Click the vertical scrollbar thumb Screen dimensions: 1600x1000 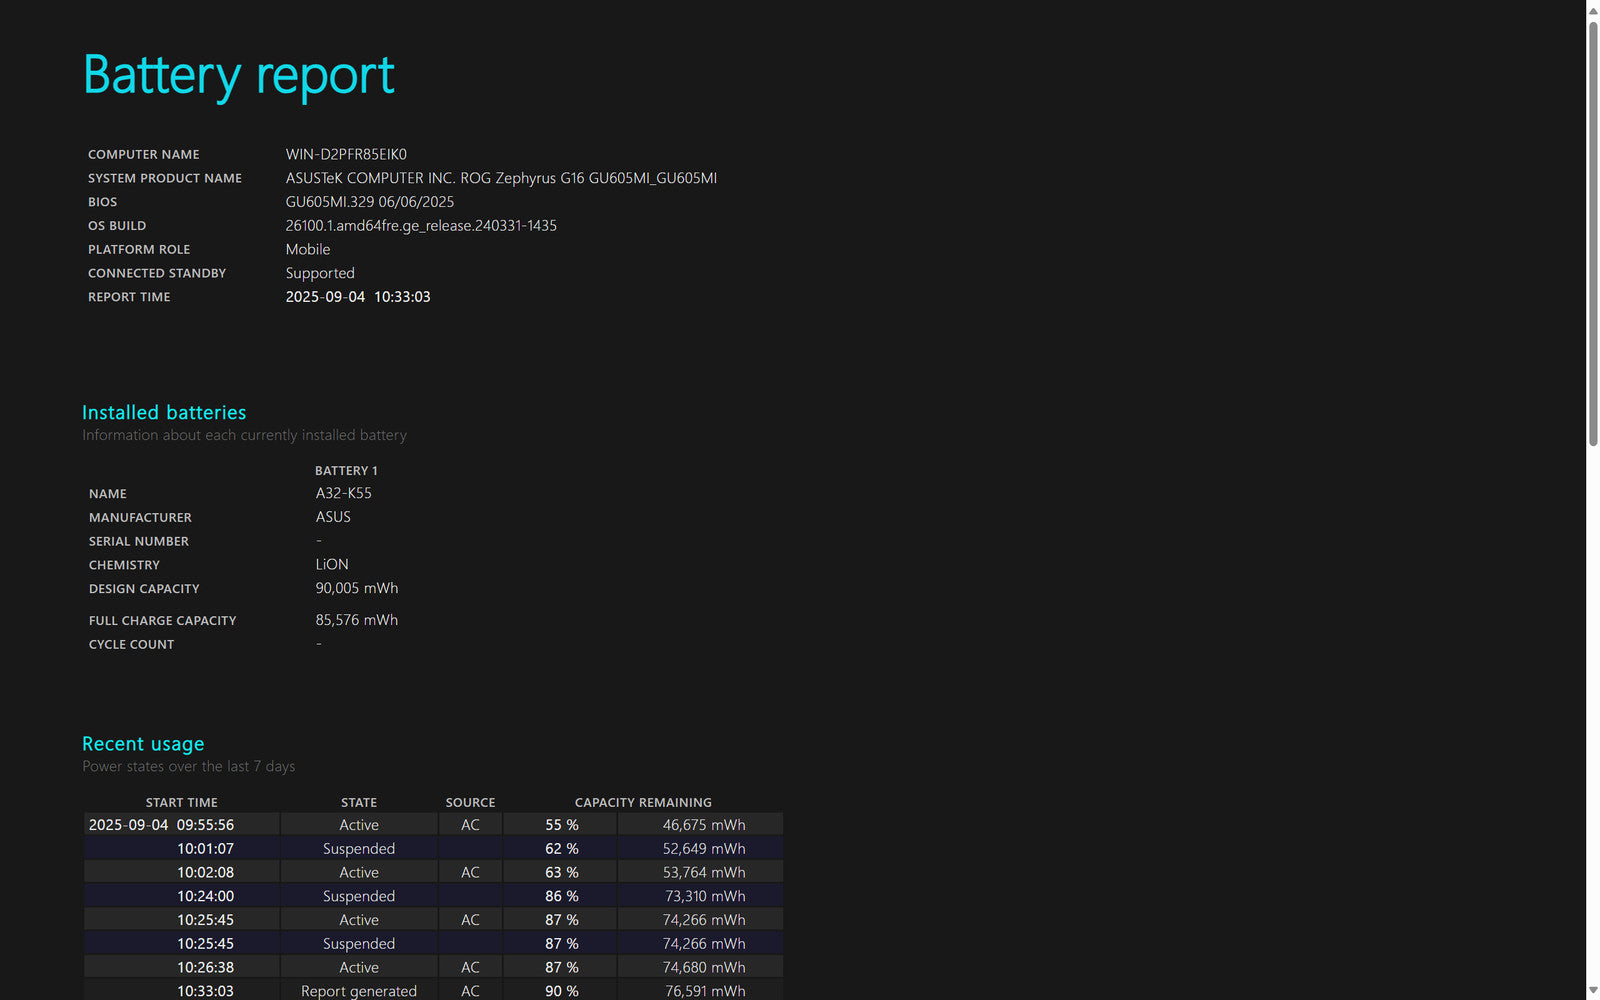point(1593,230)
